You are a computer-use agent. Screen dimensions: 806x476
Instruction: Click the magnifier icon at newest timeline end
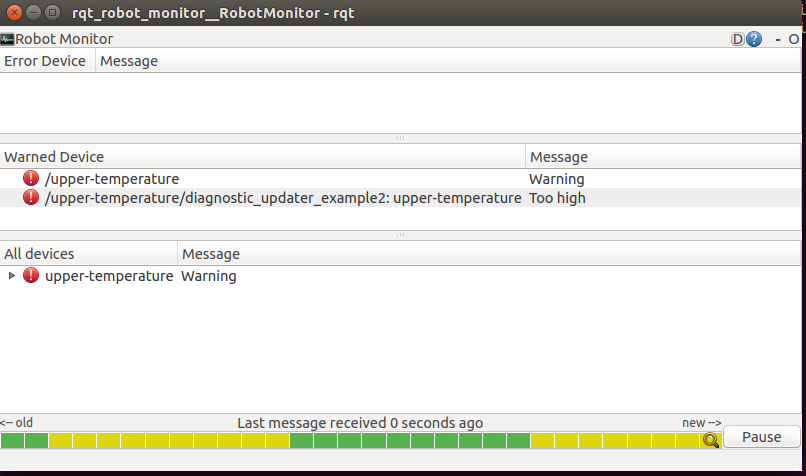(x=711, y=441)
